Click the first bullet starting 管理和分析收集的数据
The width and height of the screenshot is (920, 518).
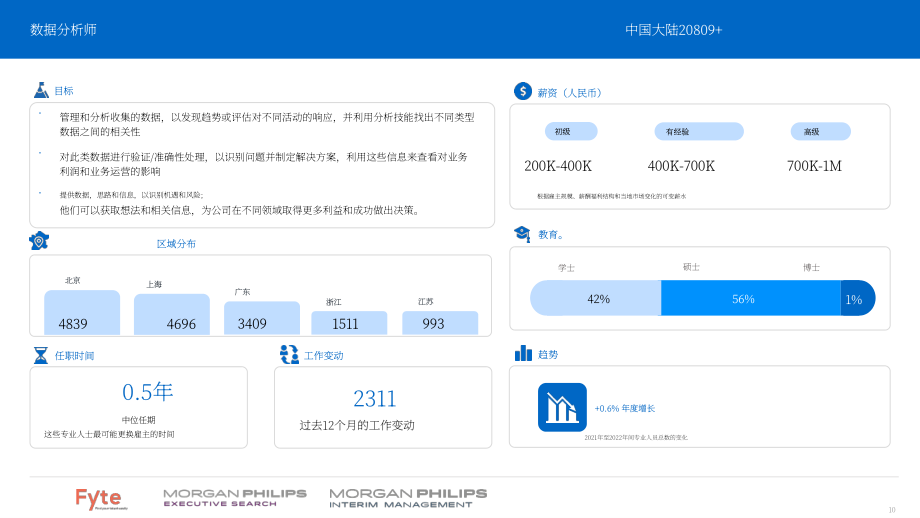point(267,124)
